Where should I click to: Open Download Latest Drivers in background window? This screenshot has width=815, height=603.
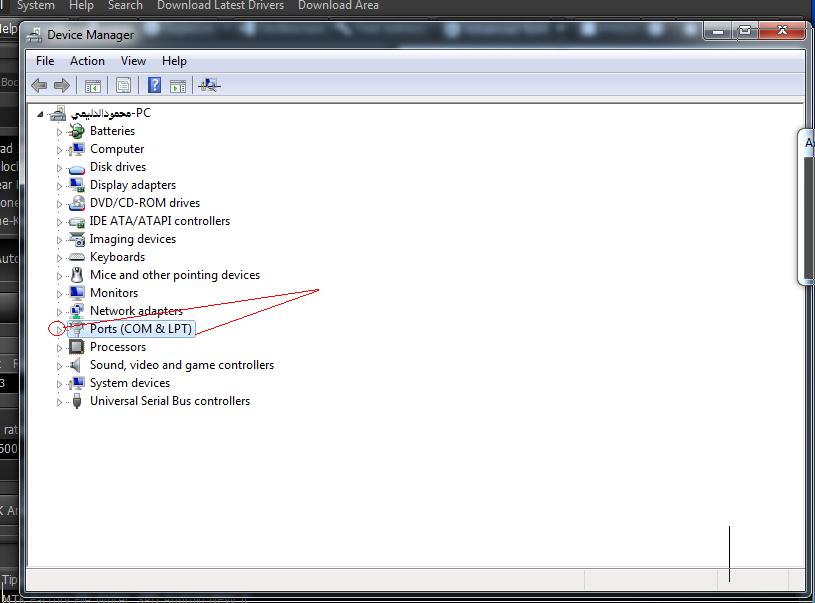point(220,5)
